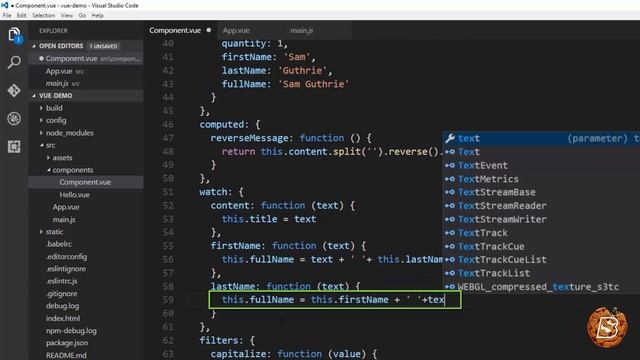This screenshot has height=360, width=640.
Task: Open main.js under src folder
Action: tap(64, 219)
